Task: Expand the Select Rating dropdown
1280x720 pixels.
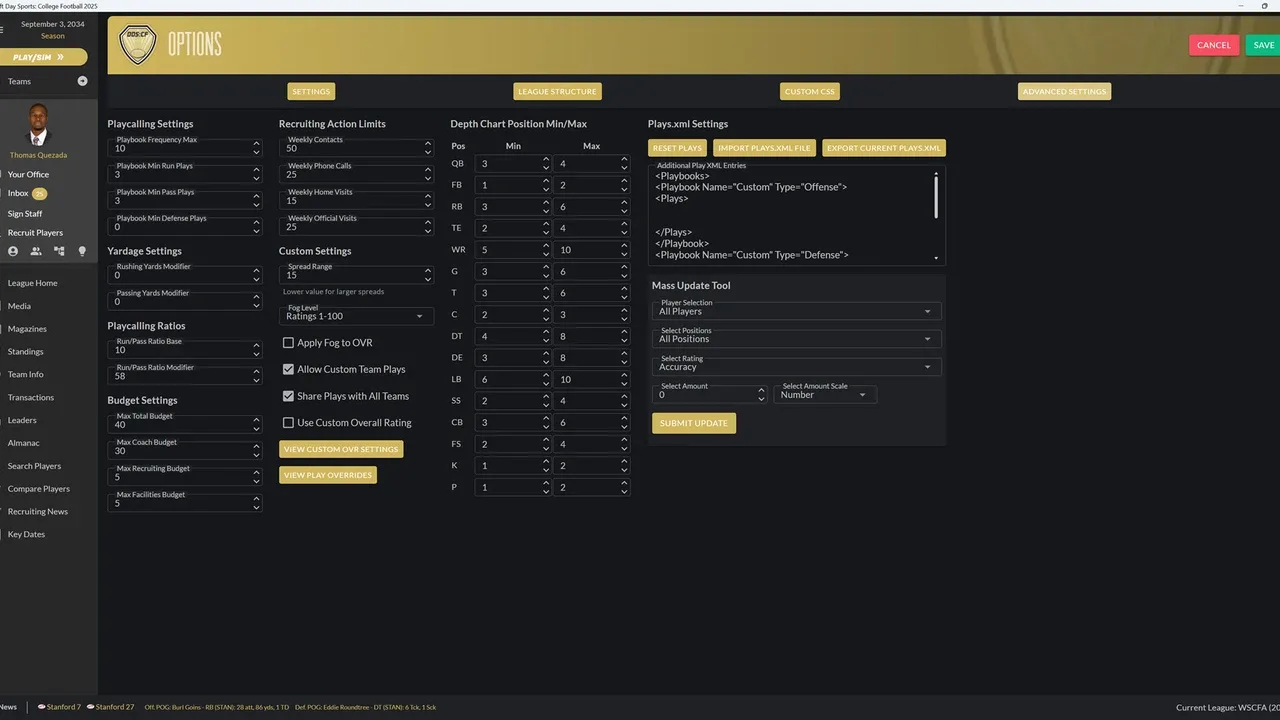Action: (x=796, y=367)
